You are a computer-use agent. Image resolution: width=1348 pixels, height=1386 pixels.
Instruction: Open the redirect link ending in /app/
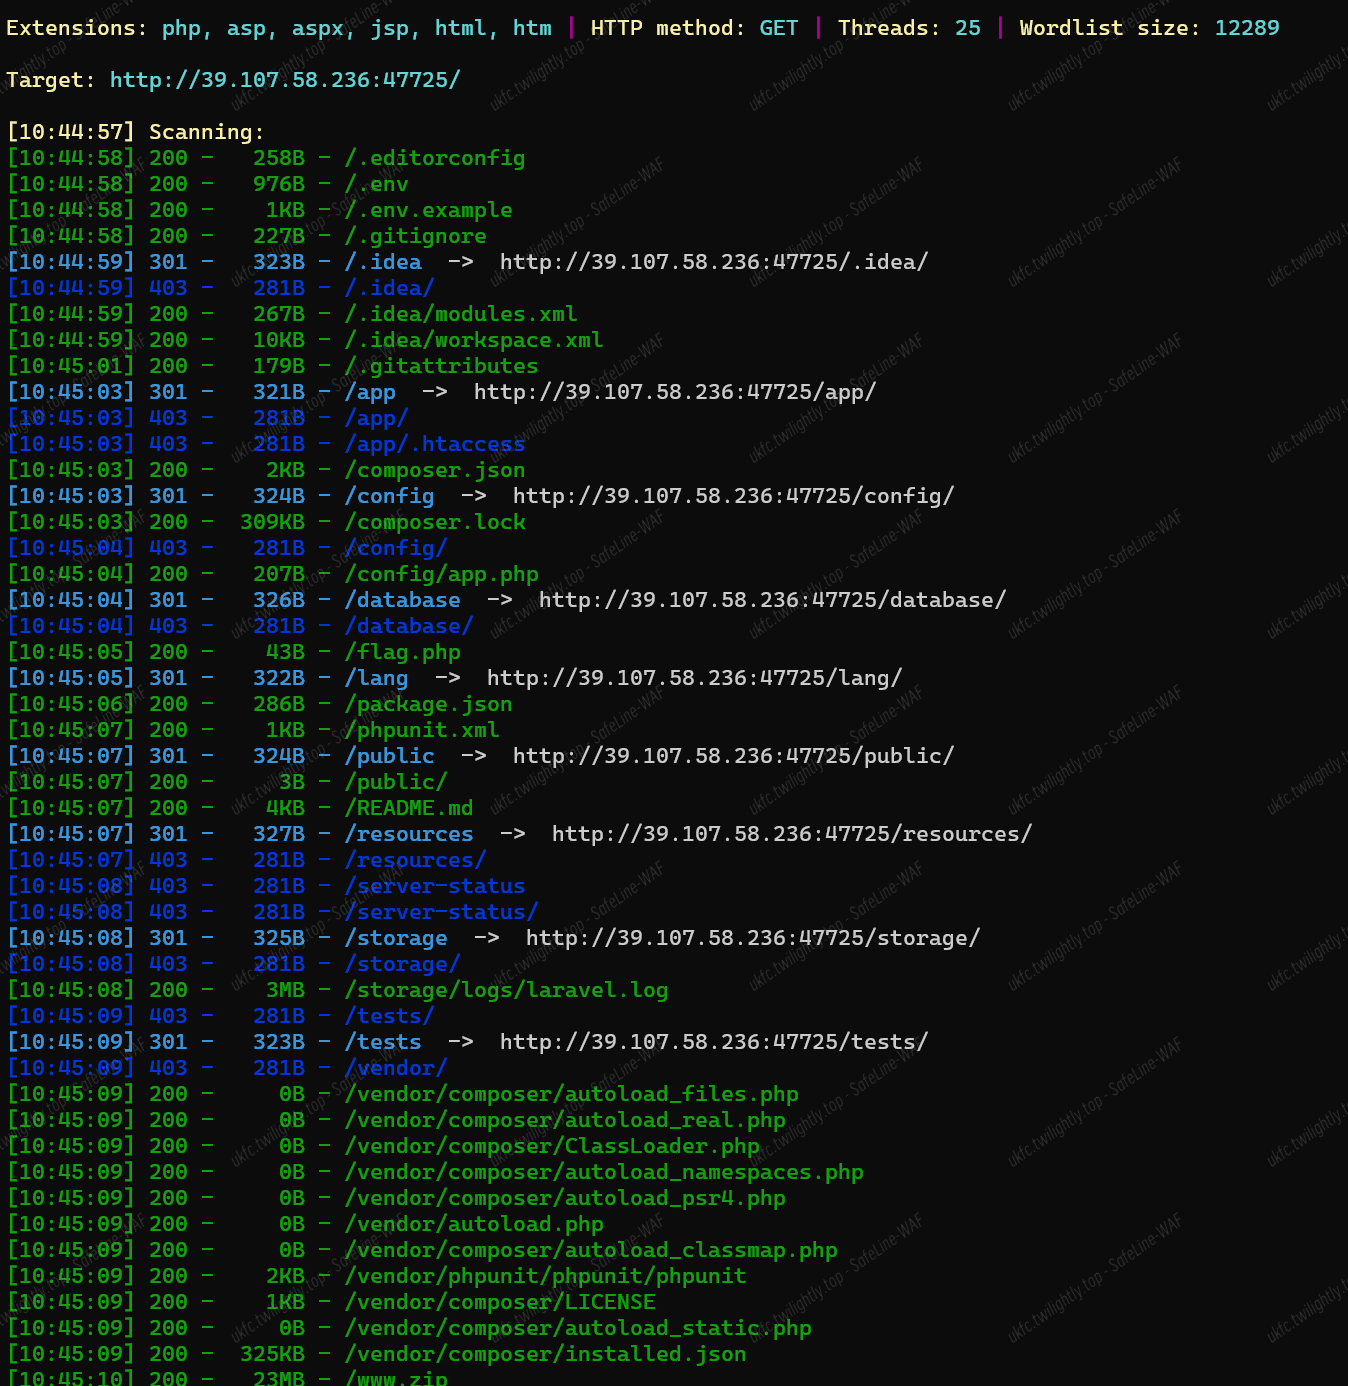click(x=674, y=392)
